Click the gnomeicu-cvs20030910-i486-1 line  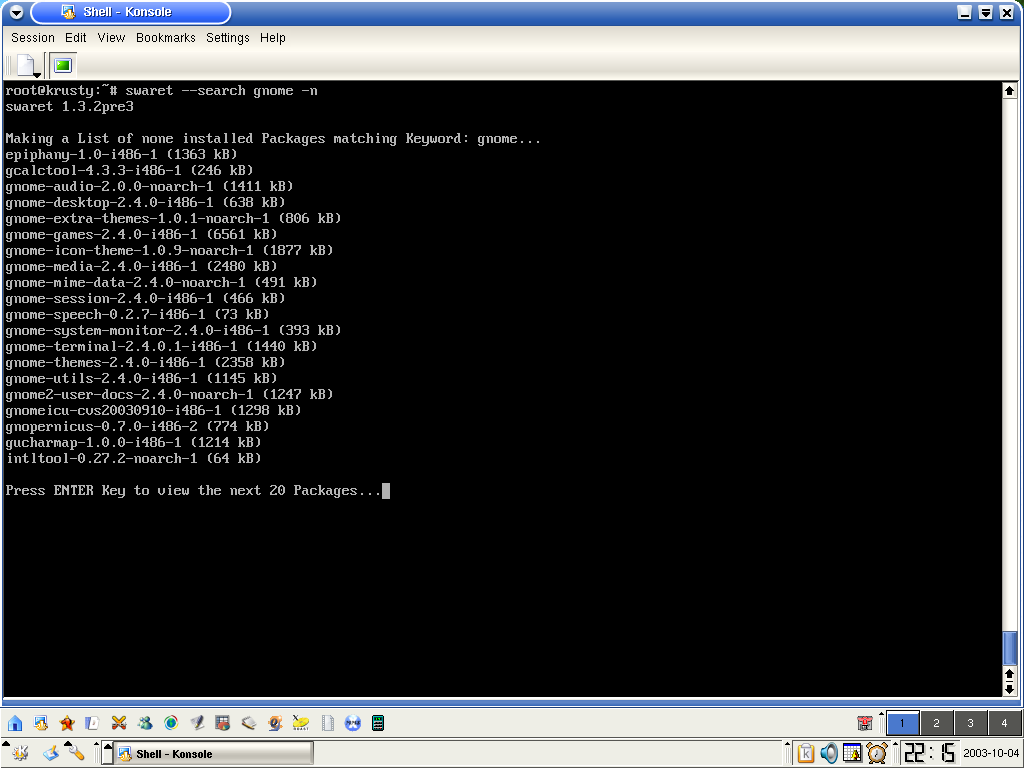pos(153,410)
